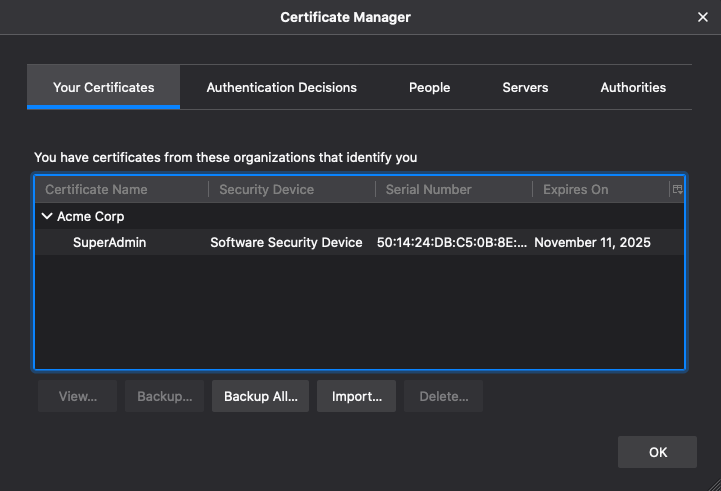Collapse the Acme Corp certificate group
This screenshot has height=491, width=721.
tap(46, 216)
